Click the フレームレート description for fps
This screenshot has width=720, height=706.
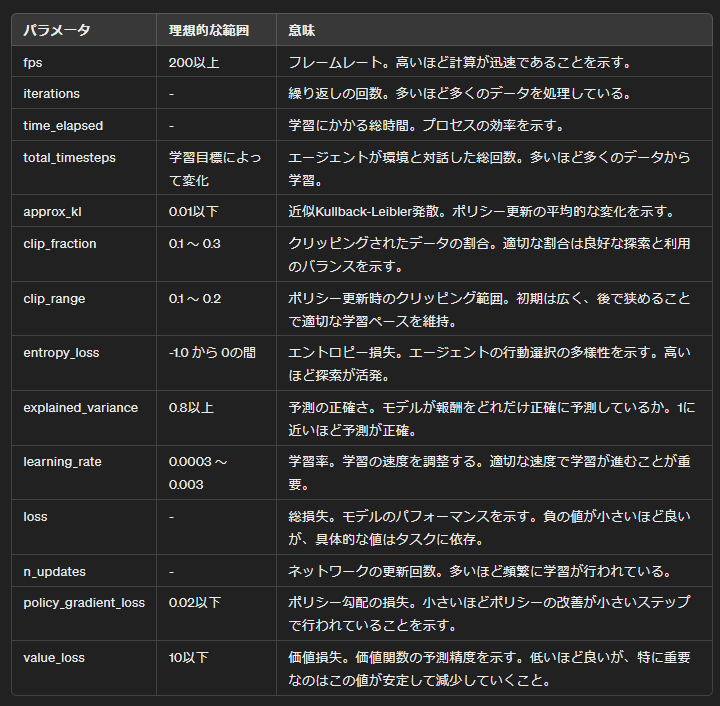coord(460,62)
